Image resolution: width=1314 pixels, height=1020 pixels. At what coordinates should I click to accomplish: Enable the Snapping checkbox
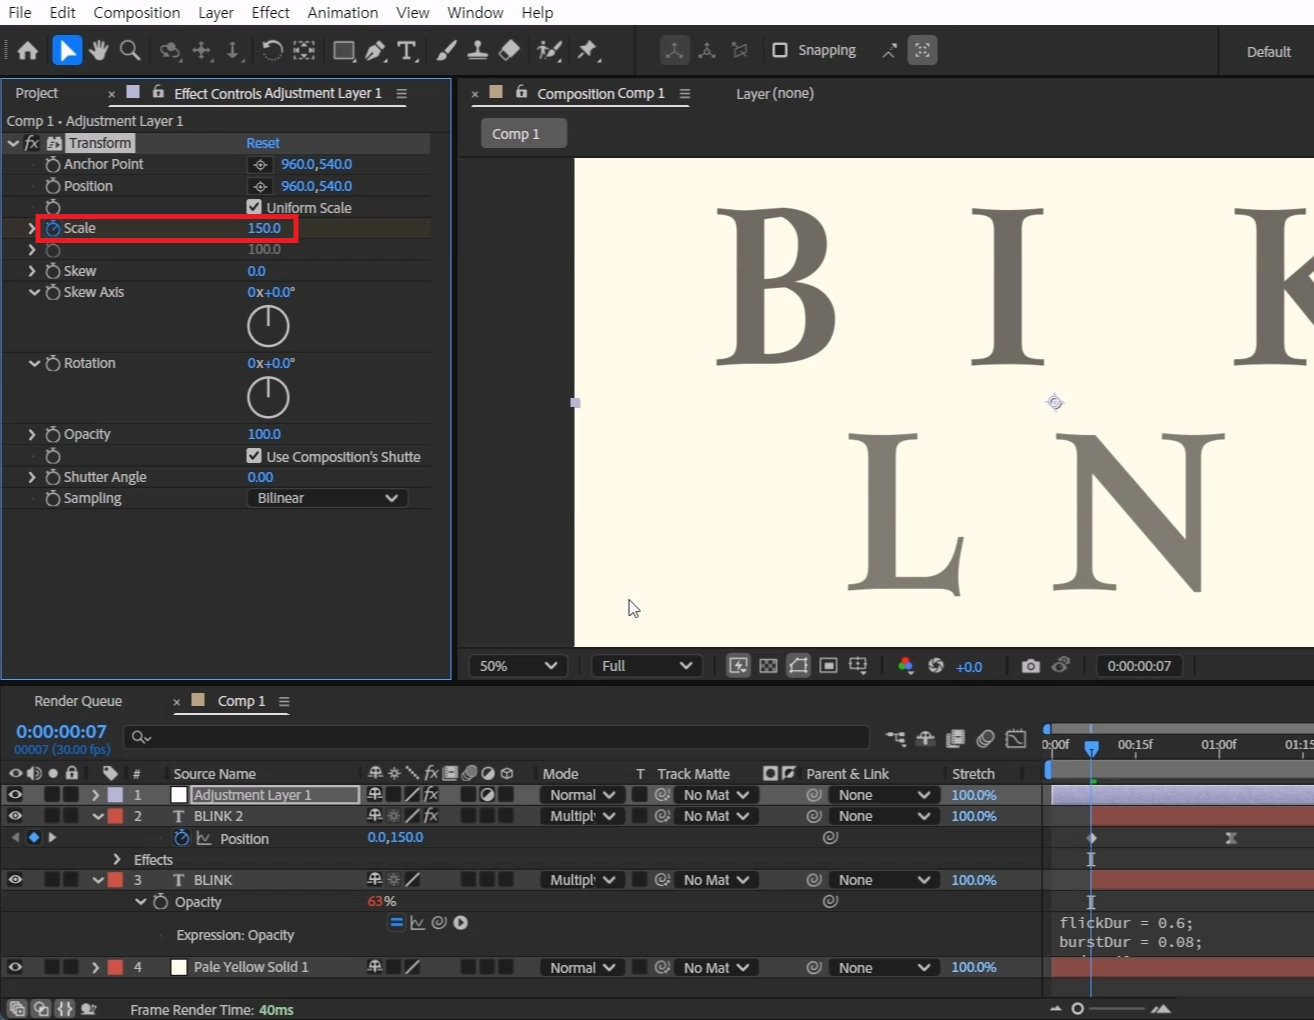point(780,50)
